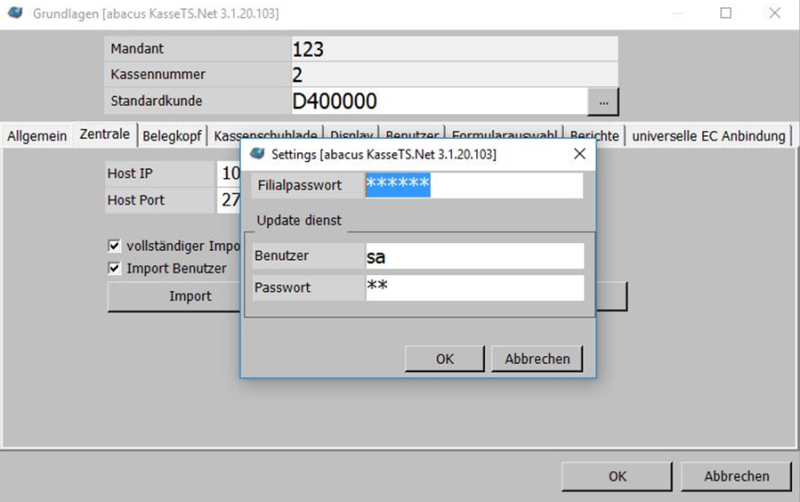This screenshot has height=502, width=800.
Task: Focus the Filialpasswort field
Action: click(x=473, y=185)
